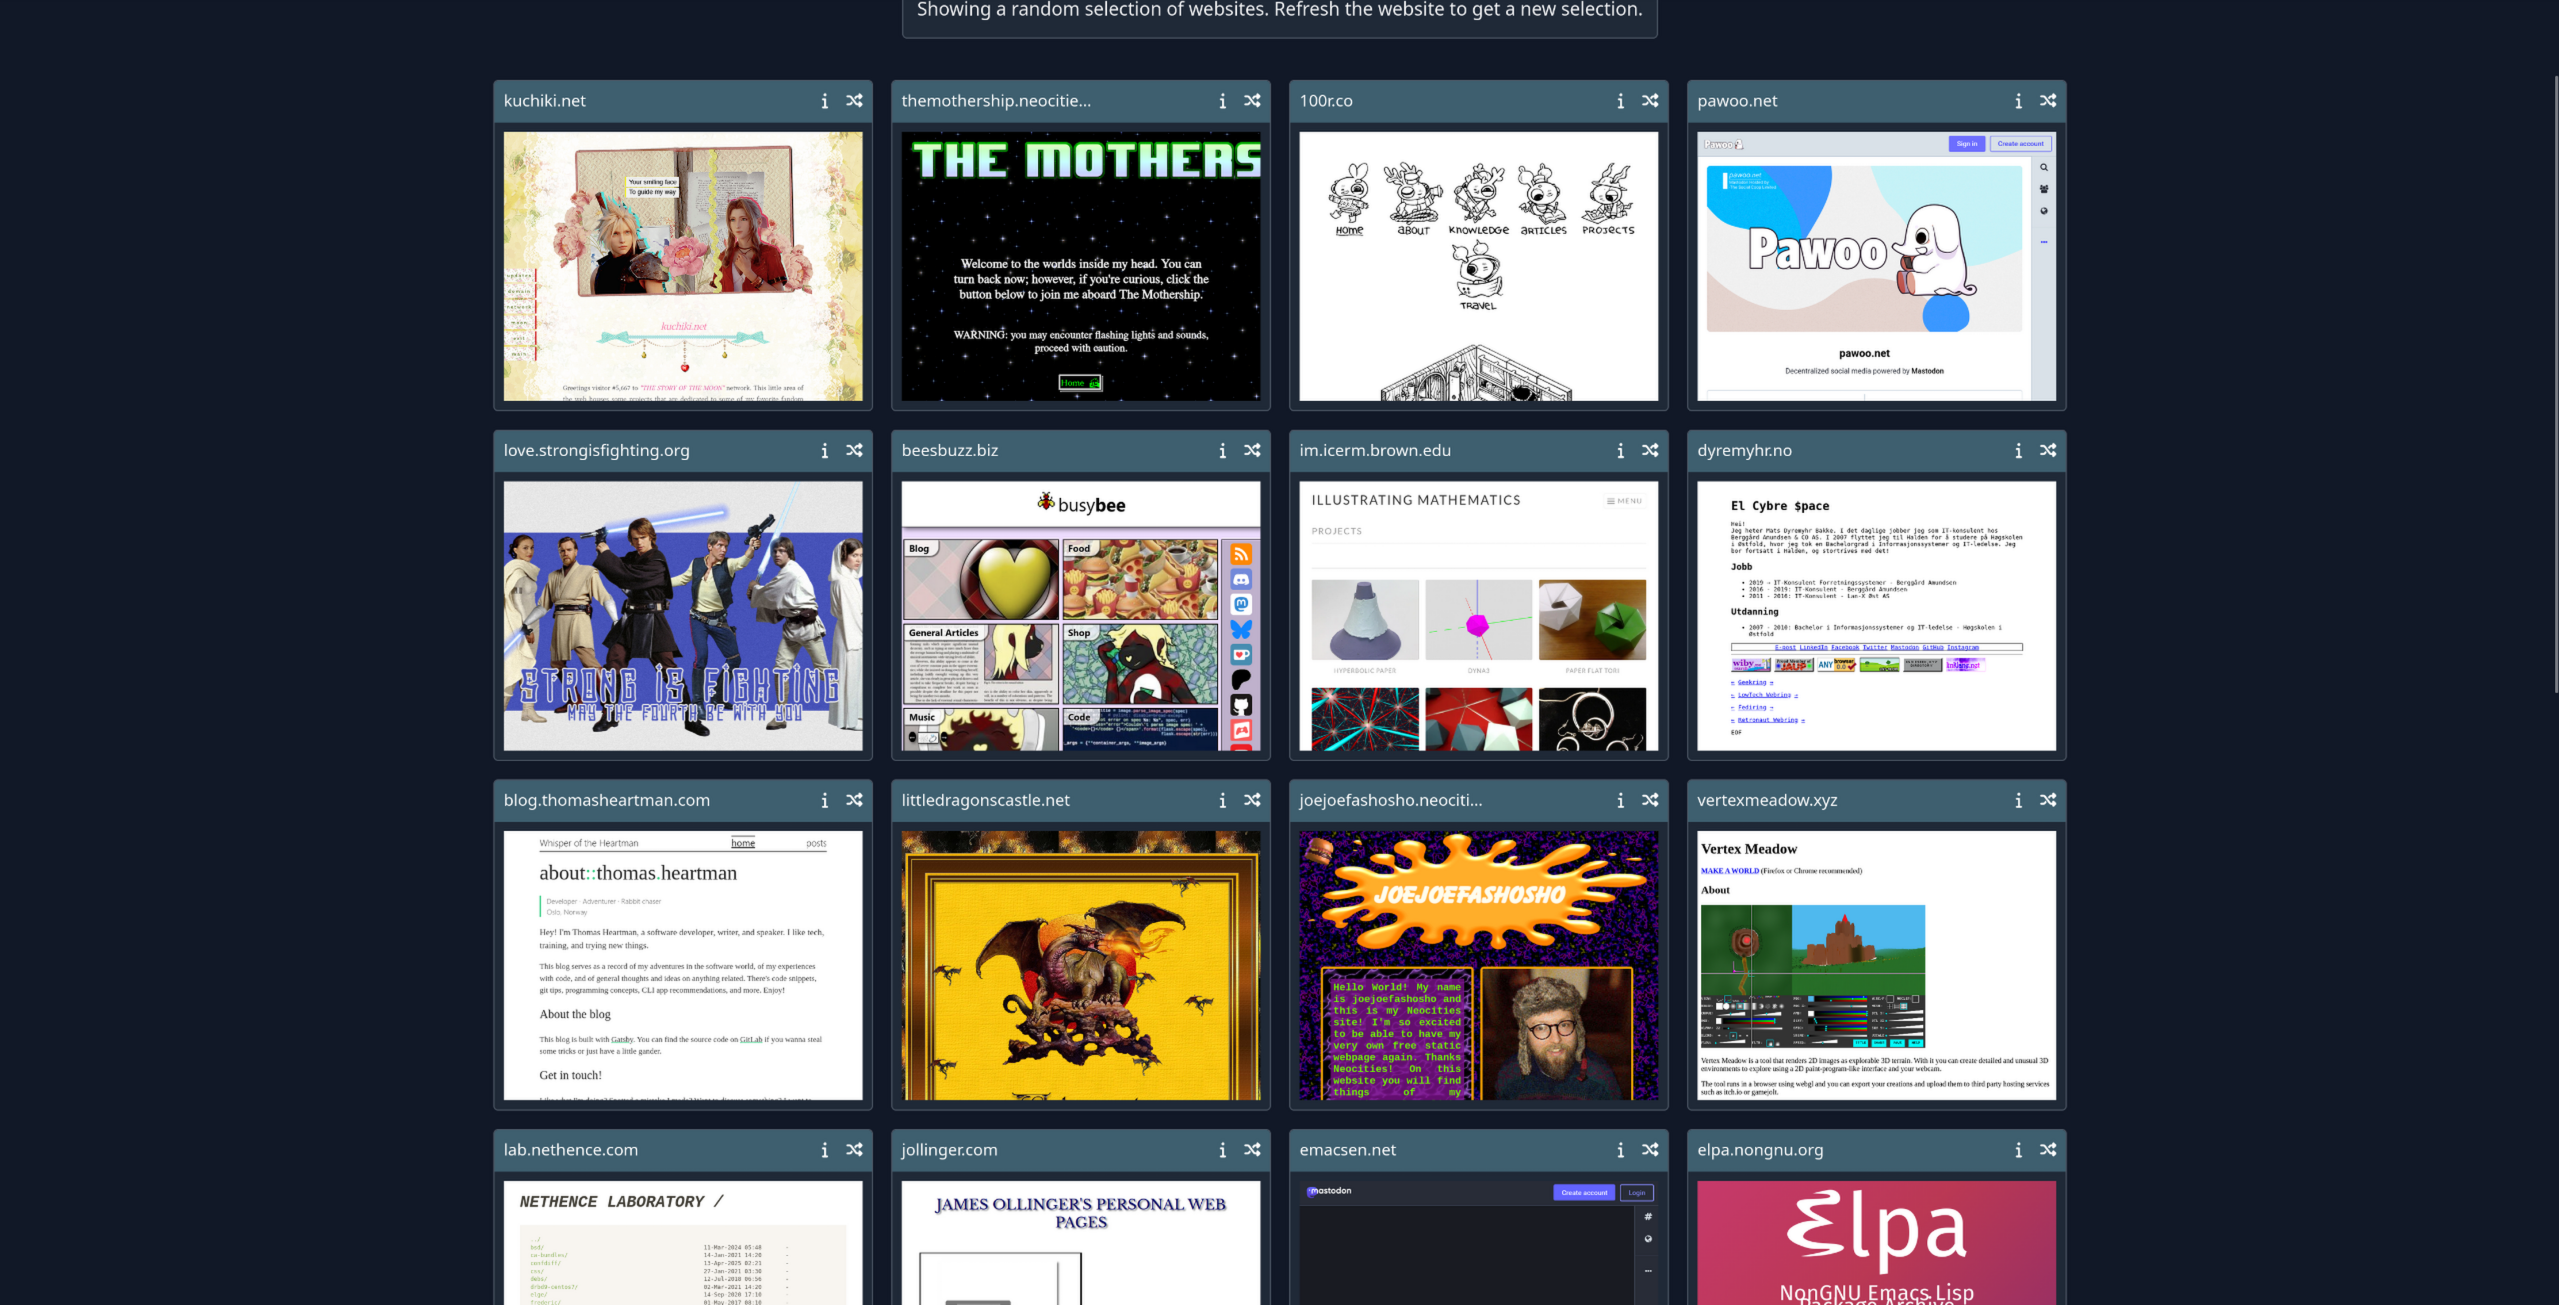Screen dimensions: 2559x1305
Task: Open the themothership.neocities preview thumbnail
Action: (x=1080, y=266)
